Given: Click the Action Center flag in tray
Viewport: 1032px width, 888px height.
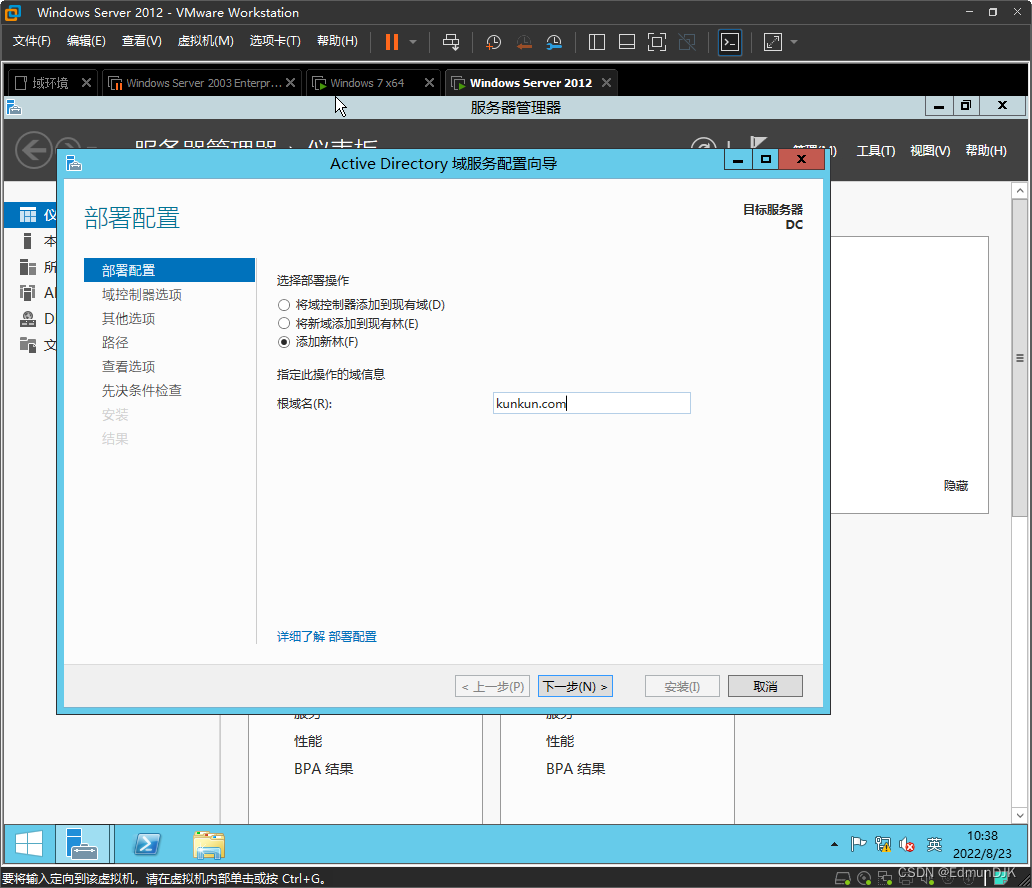Looking at the screenshot, I should click(x=858, y=844).
